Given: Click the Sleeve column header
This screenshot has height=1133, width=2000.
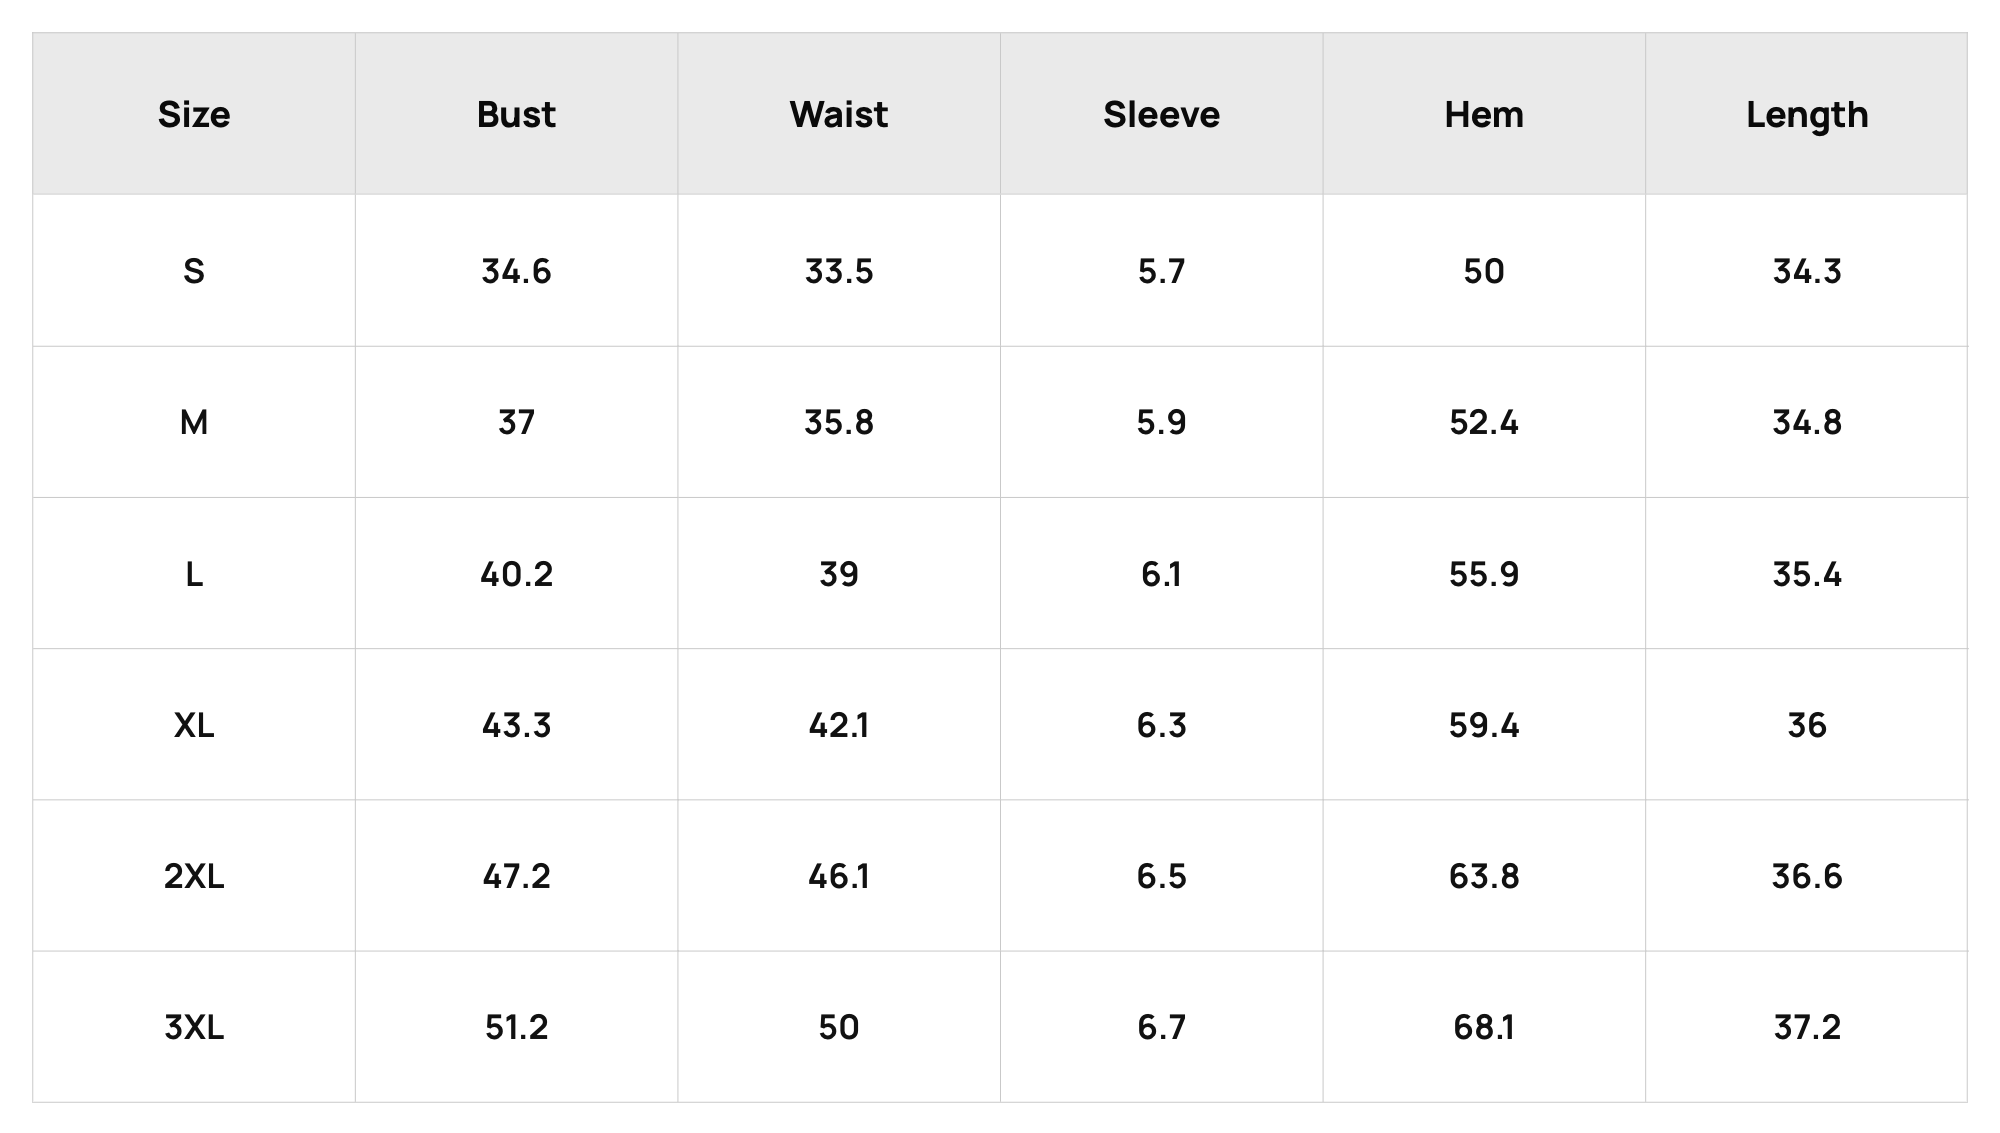Looking at the screenshot, I should [x=1161, y=115].
